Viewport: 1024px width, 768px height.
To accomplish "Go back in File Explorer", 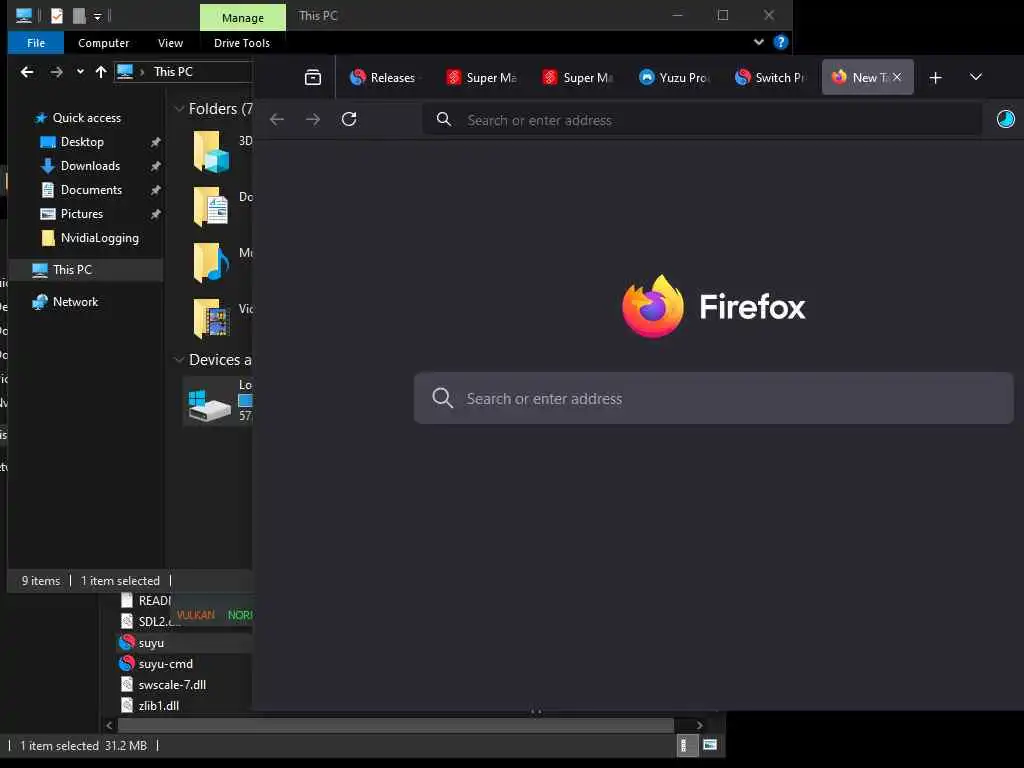I will (27, 72).
